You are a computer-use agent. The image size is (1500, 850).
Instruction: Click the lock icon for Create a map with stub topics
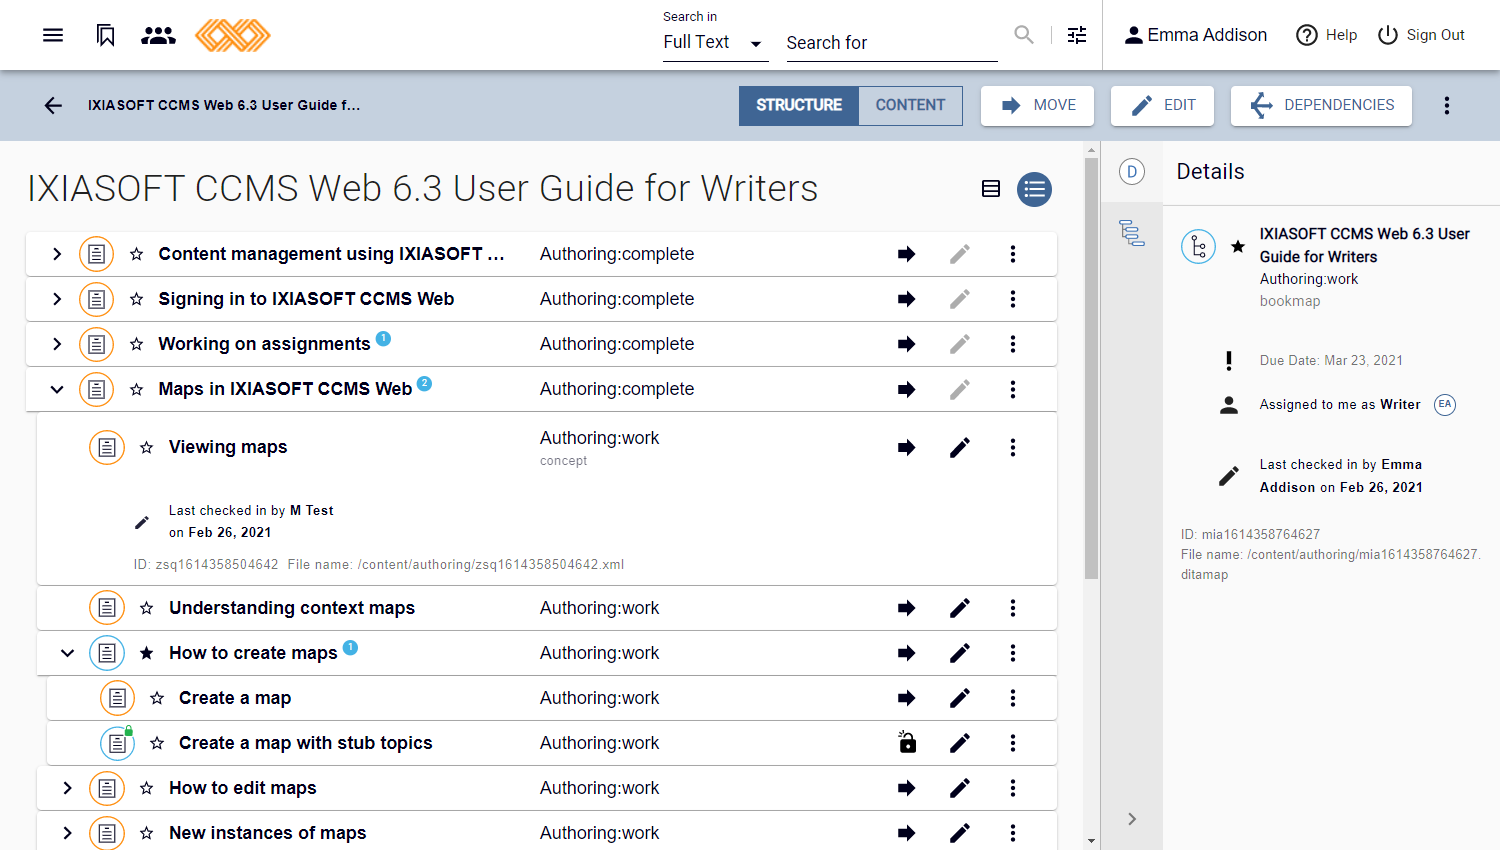coord(907,742)
